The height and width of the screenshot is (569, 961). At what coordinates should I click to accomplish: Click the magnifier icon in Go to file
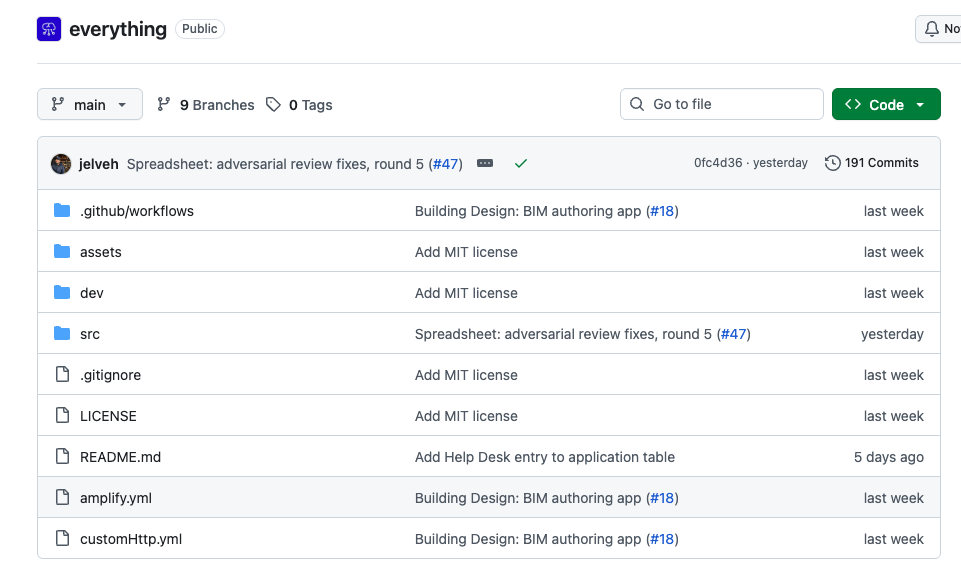pyautogui.click(x=637, y=104)
